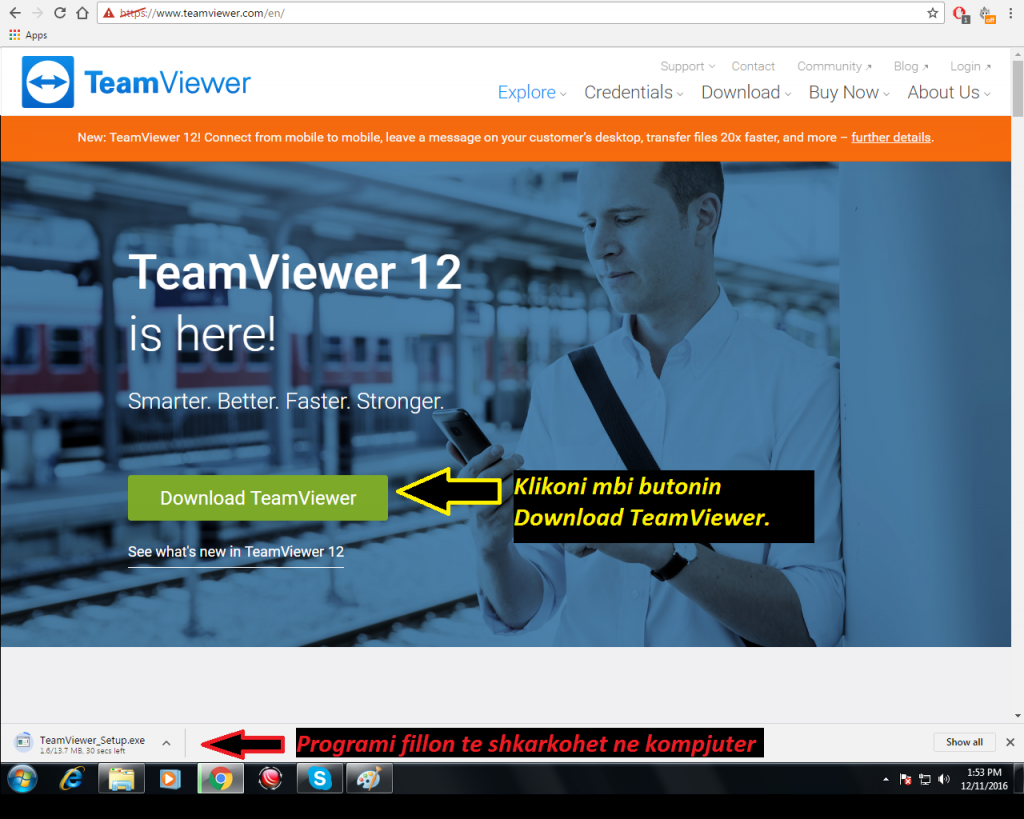
Task: Visit the Community link
Action: pos(834,66)
